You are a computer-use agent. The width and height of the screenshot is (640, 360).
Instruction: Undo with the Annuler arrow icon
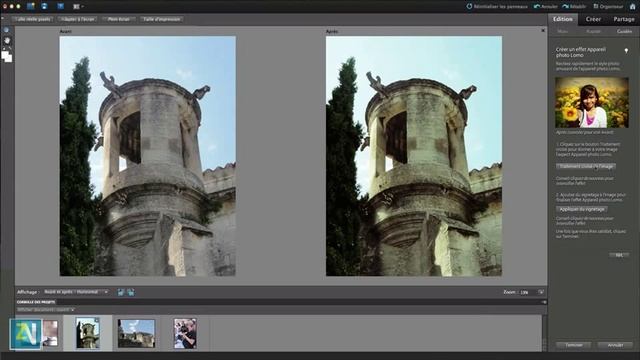(537, 6)
